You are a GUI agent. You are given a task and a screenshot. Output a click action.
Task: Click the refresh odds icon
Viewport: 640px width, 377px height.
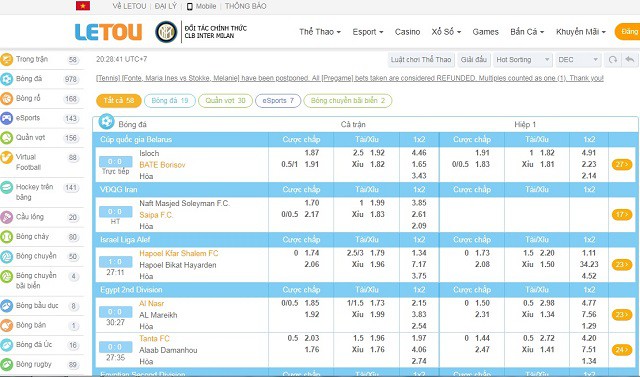click(x=612, y=60)
